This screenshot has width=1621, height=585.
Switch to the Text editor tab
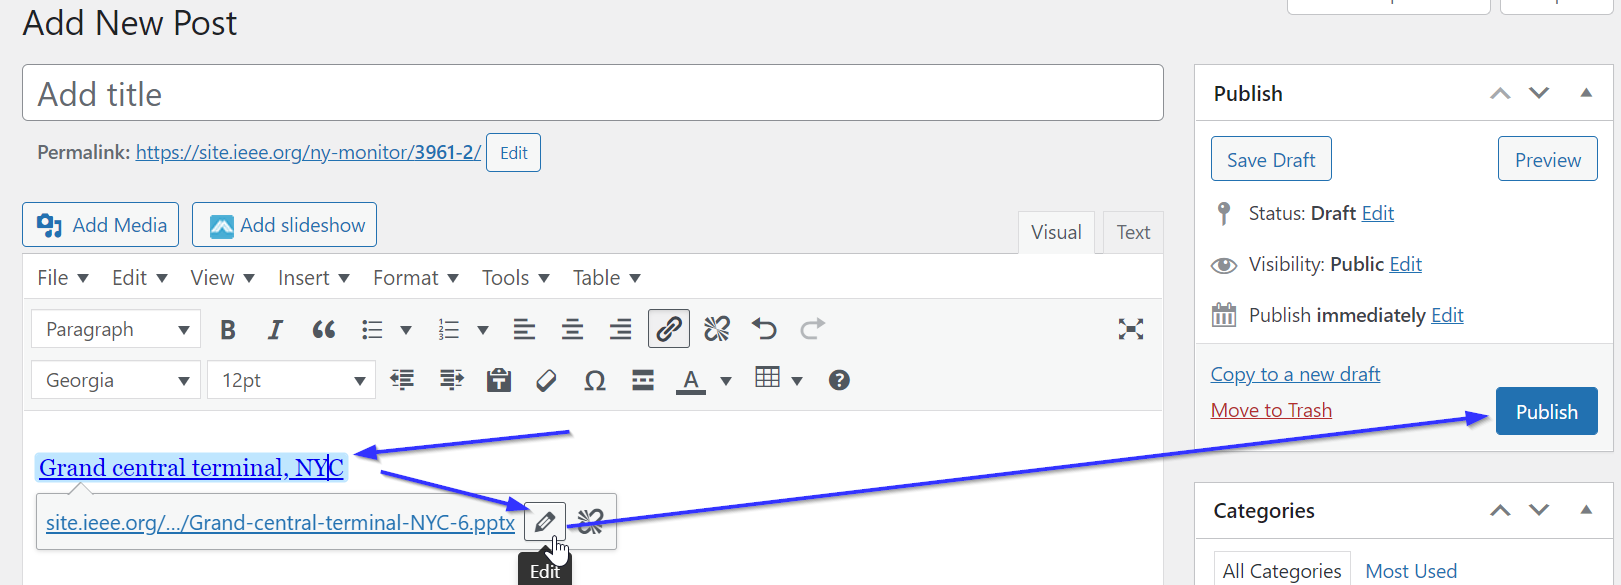coord(1133,232)
